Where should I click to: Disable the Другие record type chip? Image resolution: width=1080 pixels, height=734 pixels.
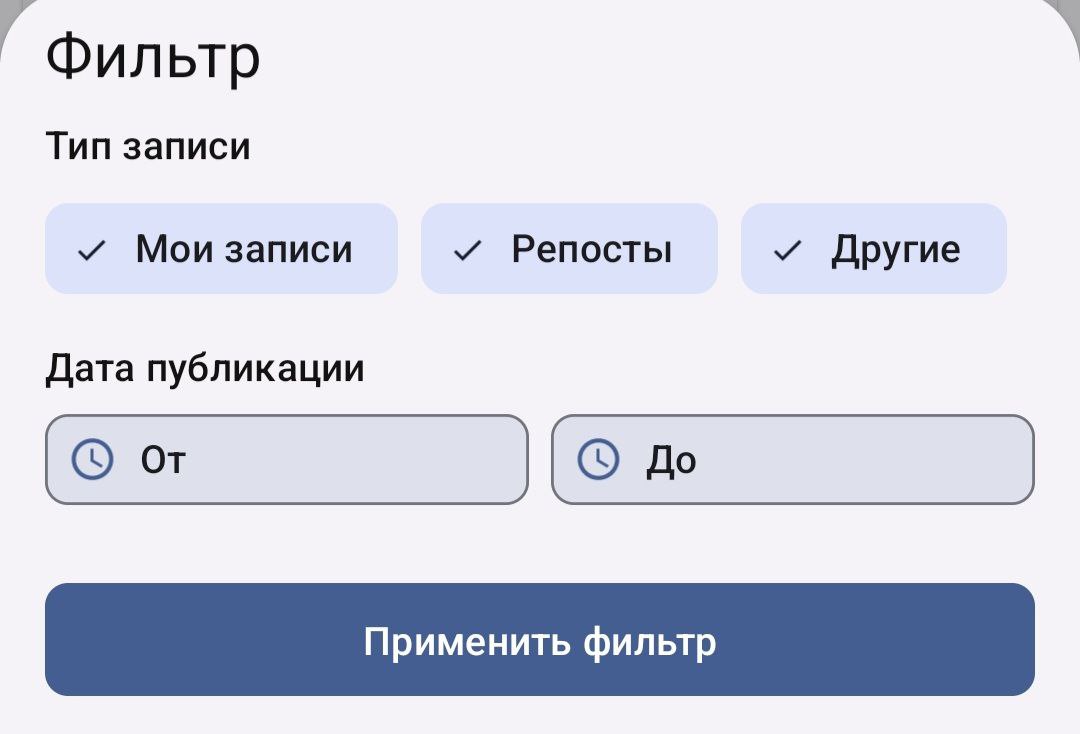click(873, 249)
